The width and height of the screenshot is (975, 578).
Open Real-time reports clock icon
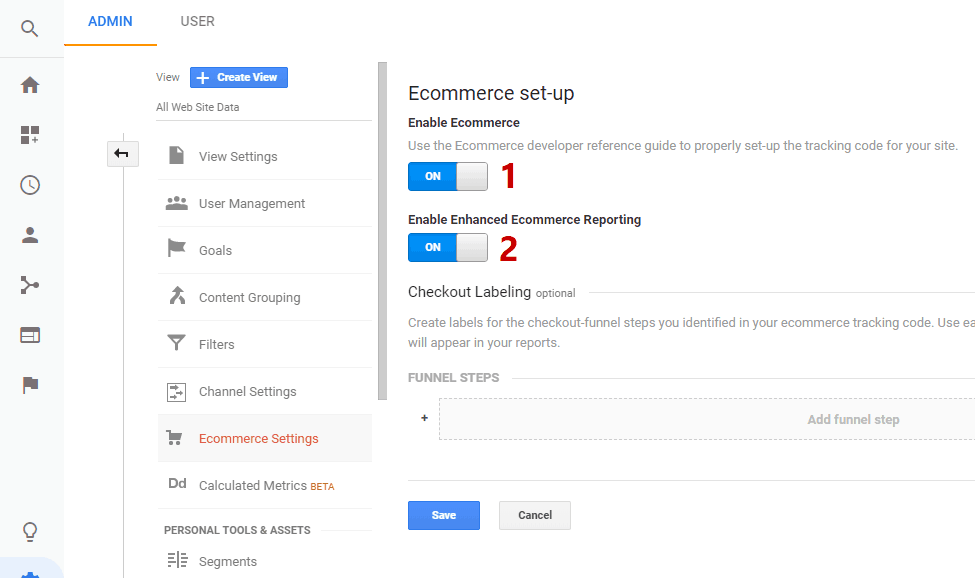pos(30,185)
